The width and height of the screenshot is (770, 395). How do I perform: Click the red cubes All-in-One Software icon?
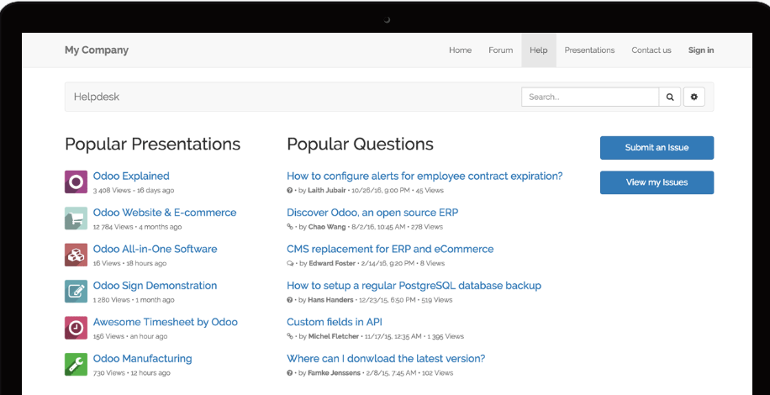tap(76, 255)
